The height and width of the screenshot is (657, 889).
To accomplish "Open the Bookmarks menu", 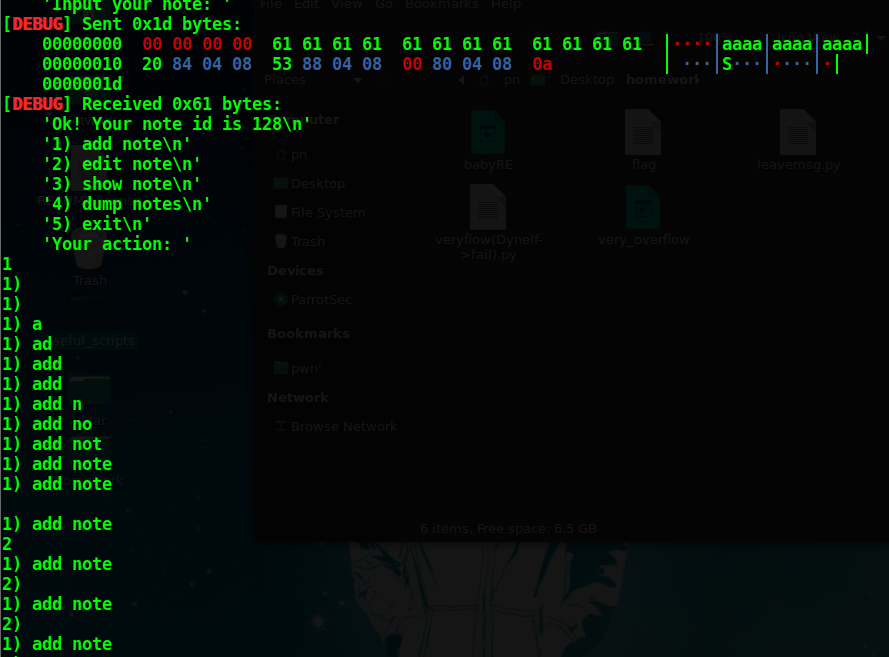I will pyautogui.click(x=441, y=5).
